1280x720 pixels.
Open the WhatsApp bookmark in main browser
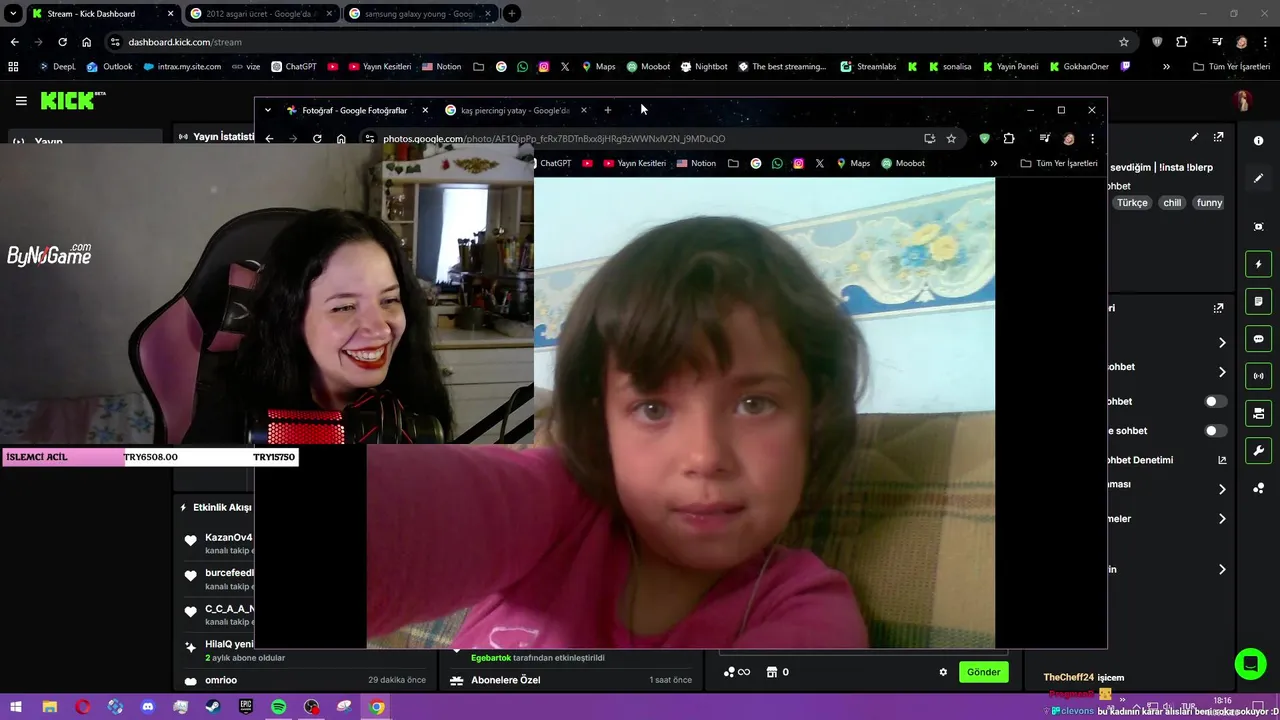pos(522,67)
